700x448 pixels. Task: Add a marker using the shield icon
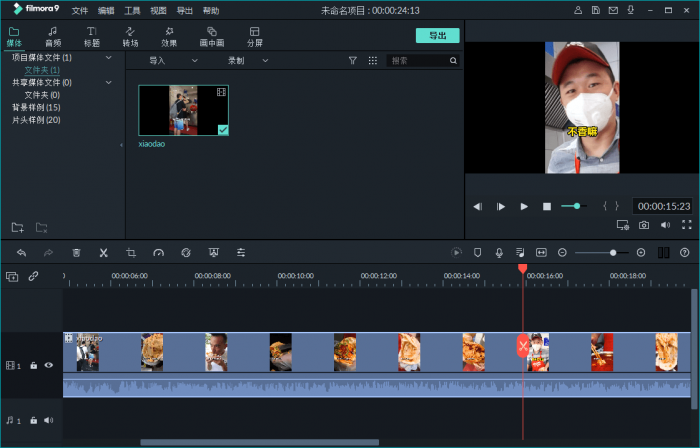tap(477, 253)
